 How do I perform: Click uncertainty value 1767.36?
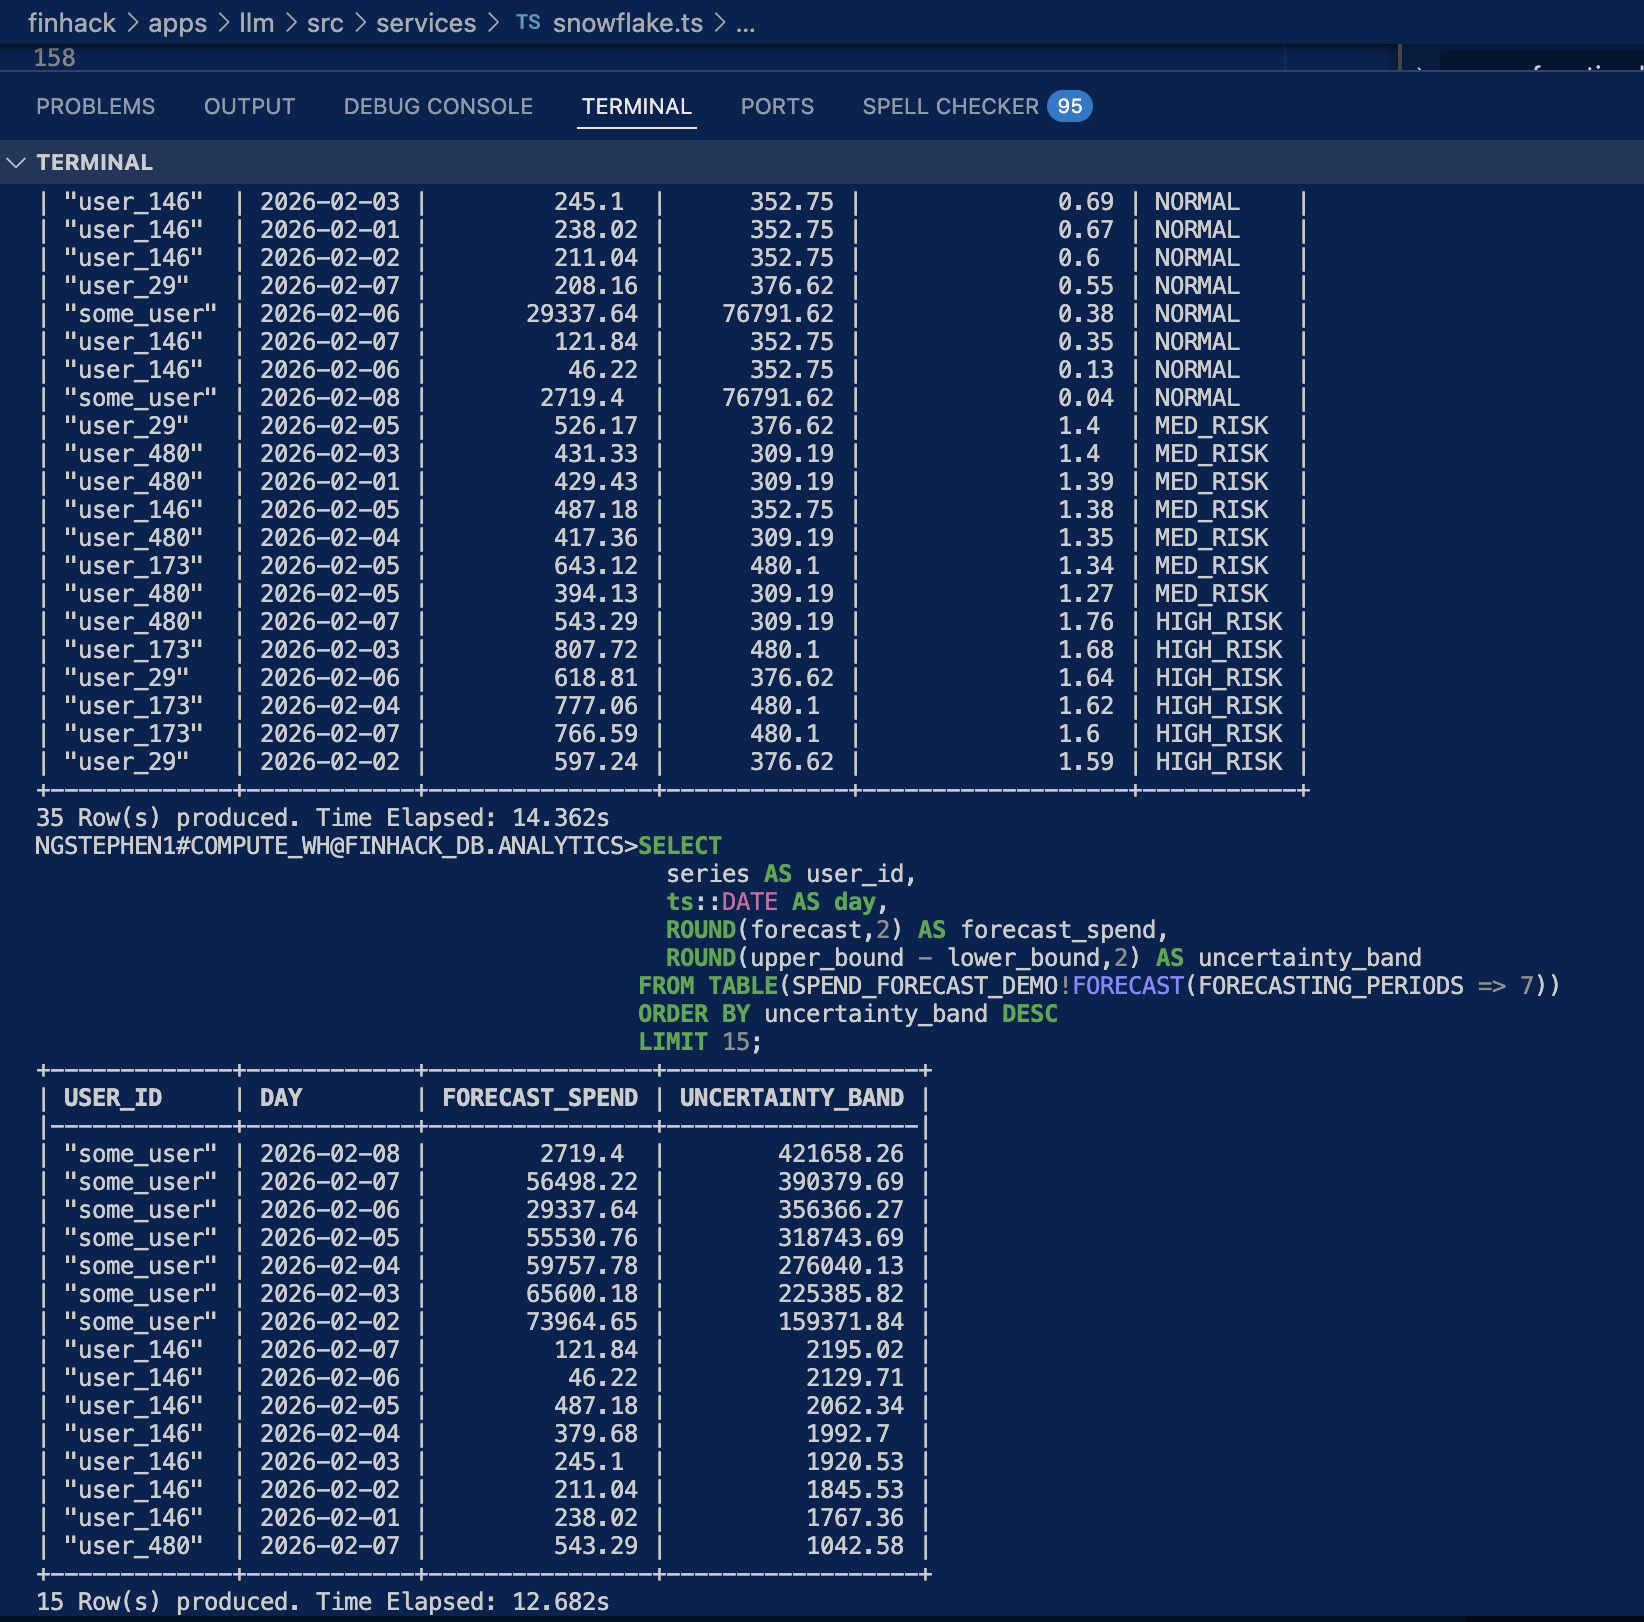tap(855, 1518)
